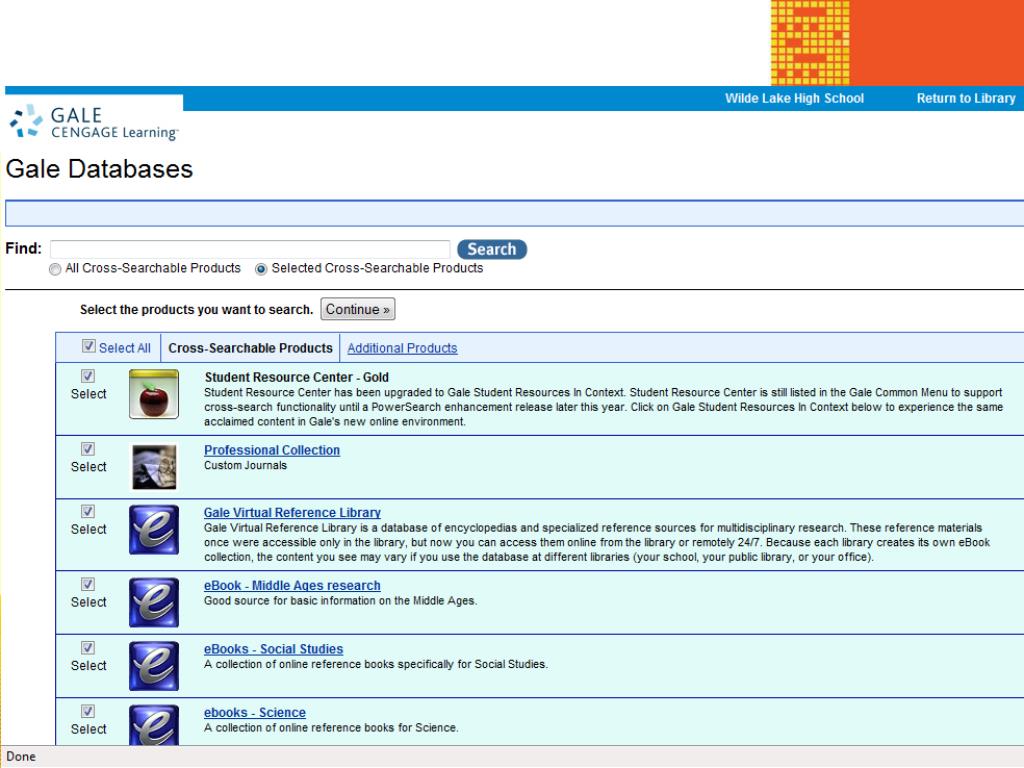This screenshot has height=768, width=1024.
Task: Uncheck the Gale Virtual Reference Library checkbox
Action: 88,511
